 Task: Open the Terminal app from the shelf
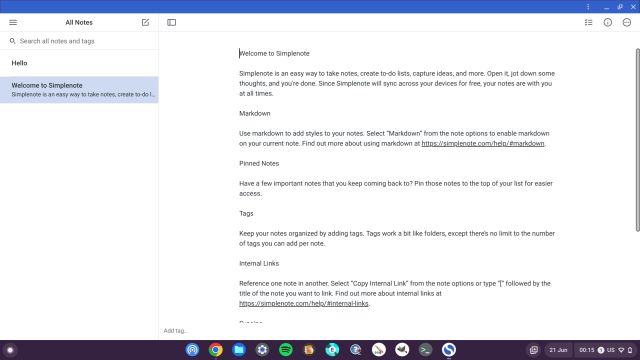click(425, 350)
